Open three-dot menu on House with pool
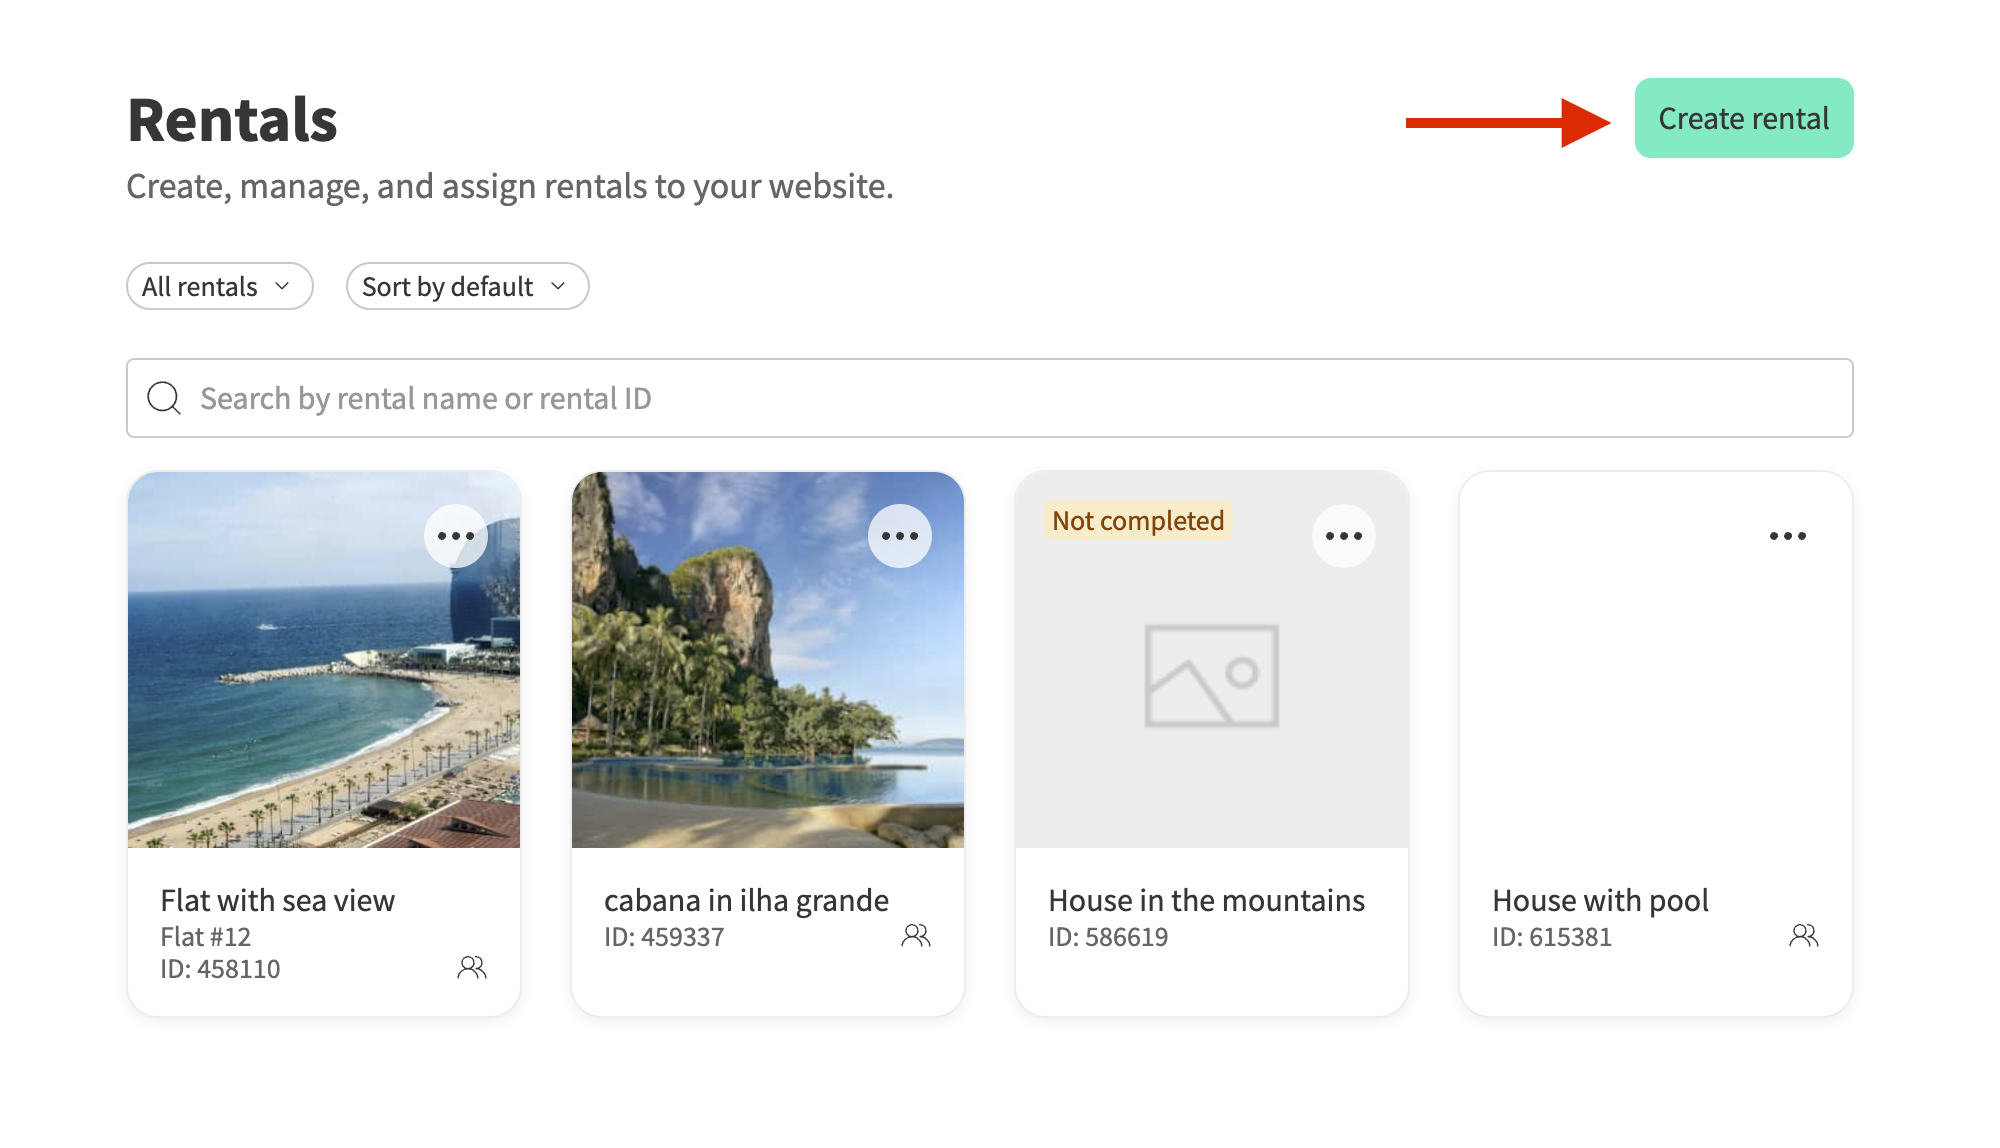 click(1788, 536)
